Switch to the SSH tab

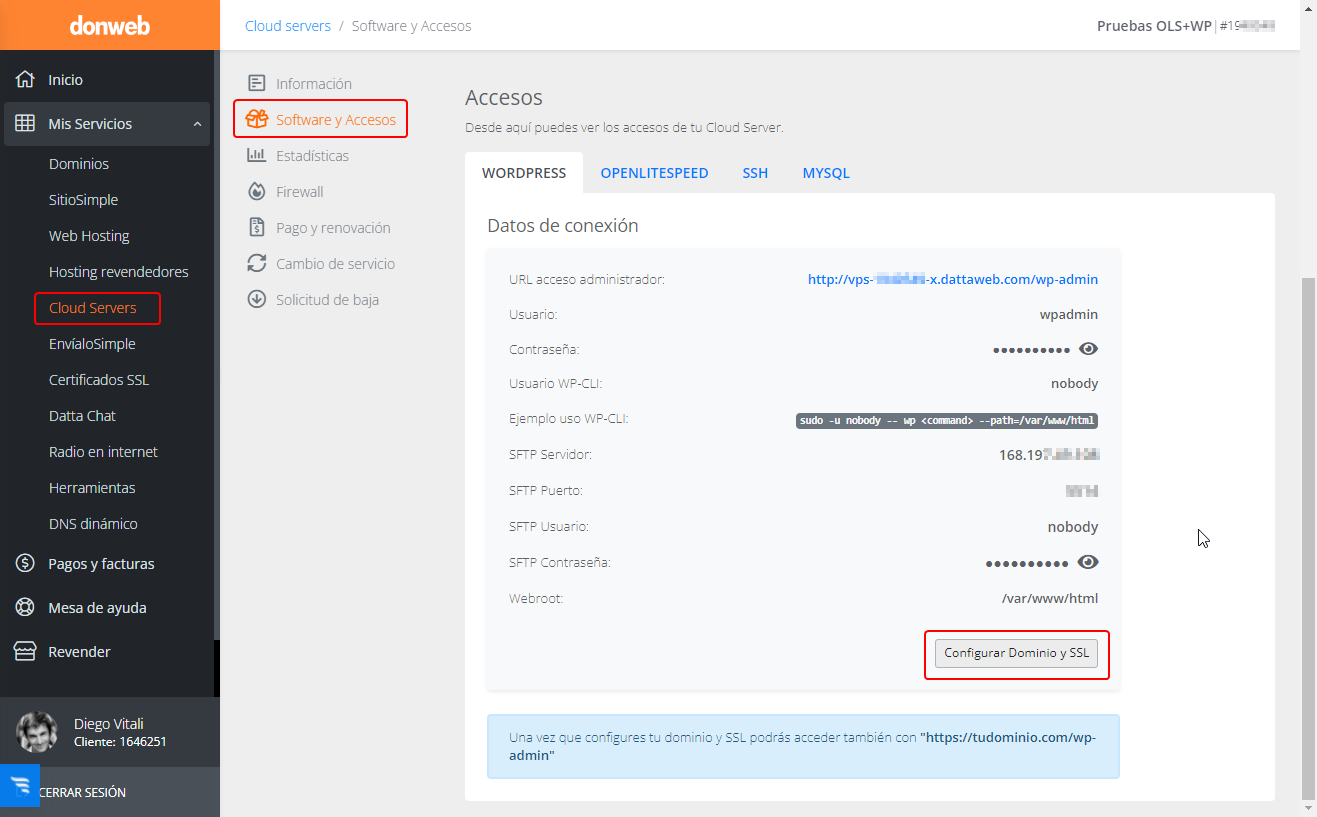755,173
